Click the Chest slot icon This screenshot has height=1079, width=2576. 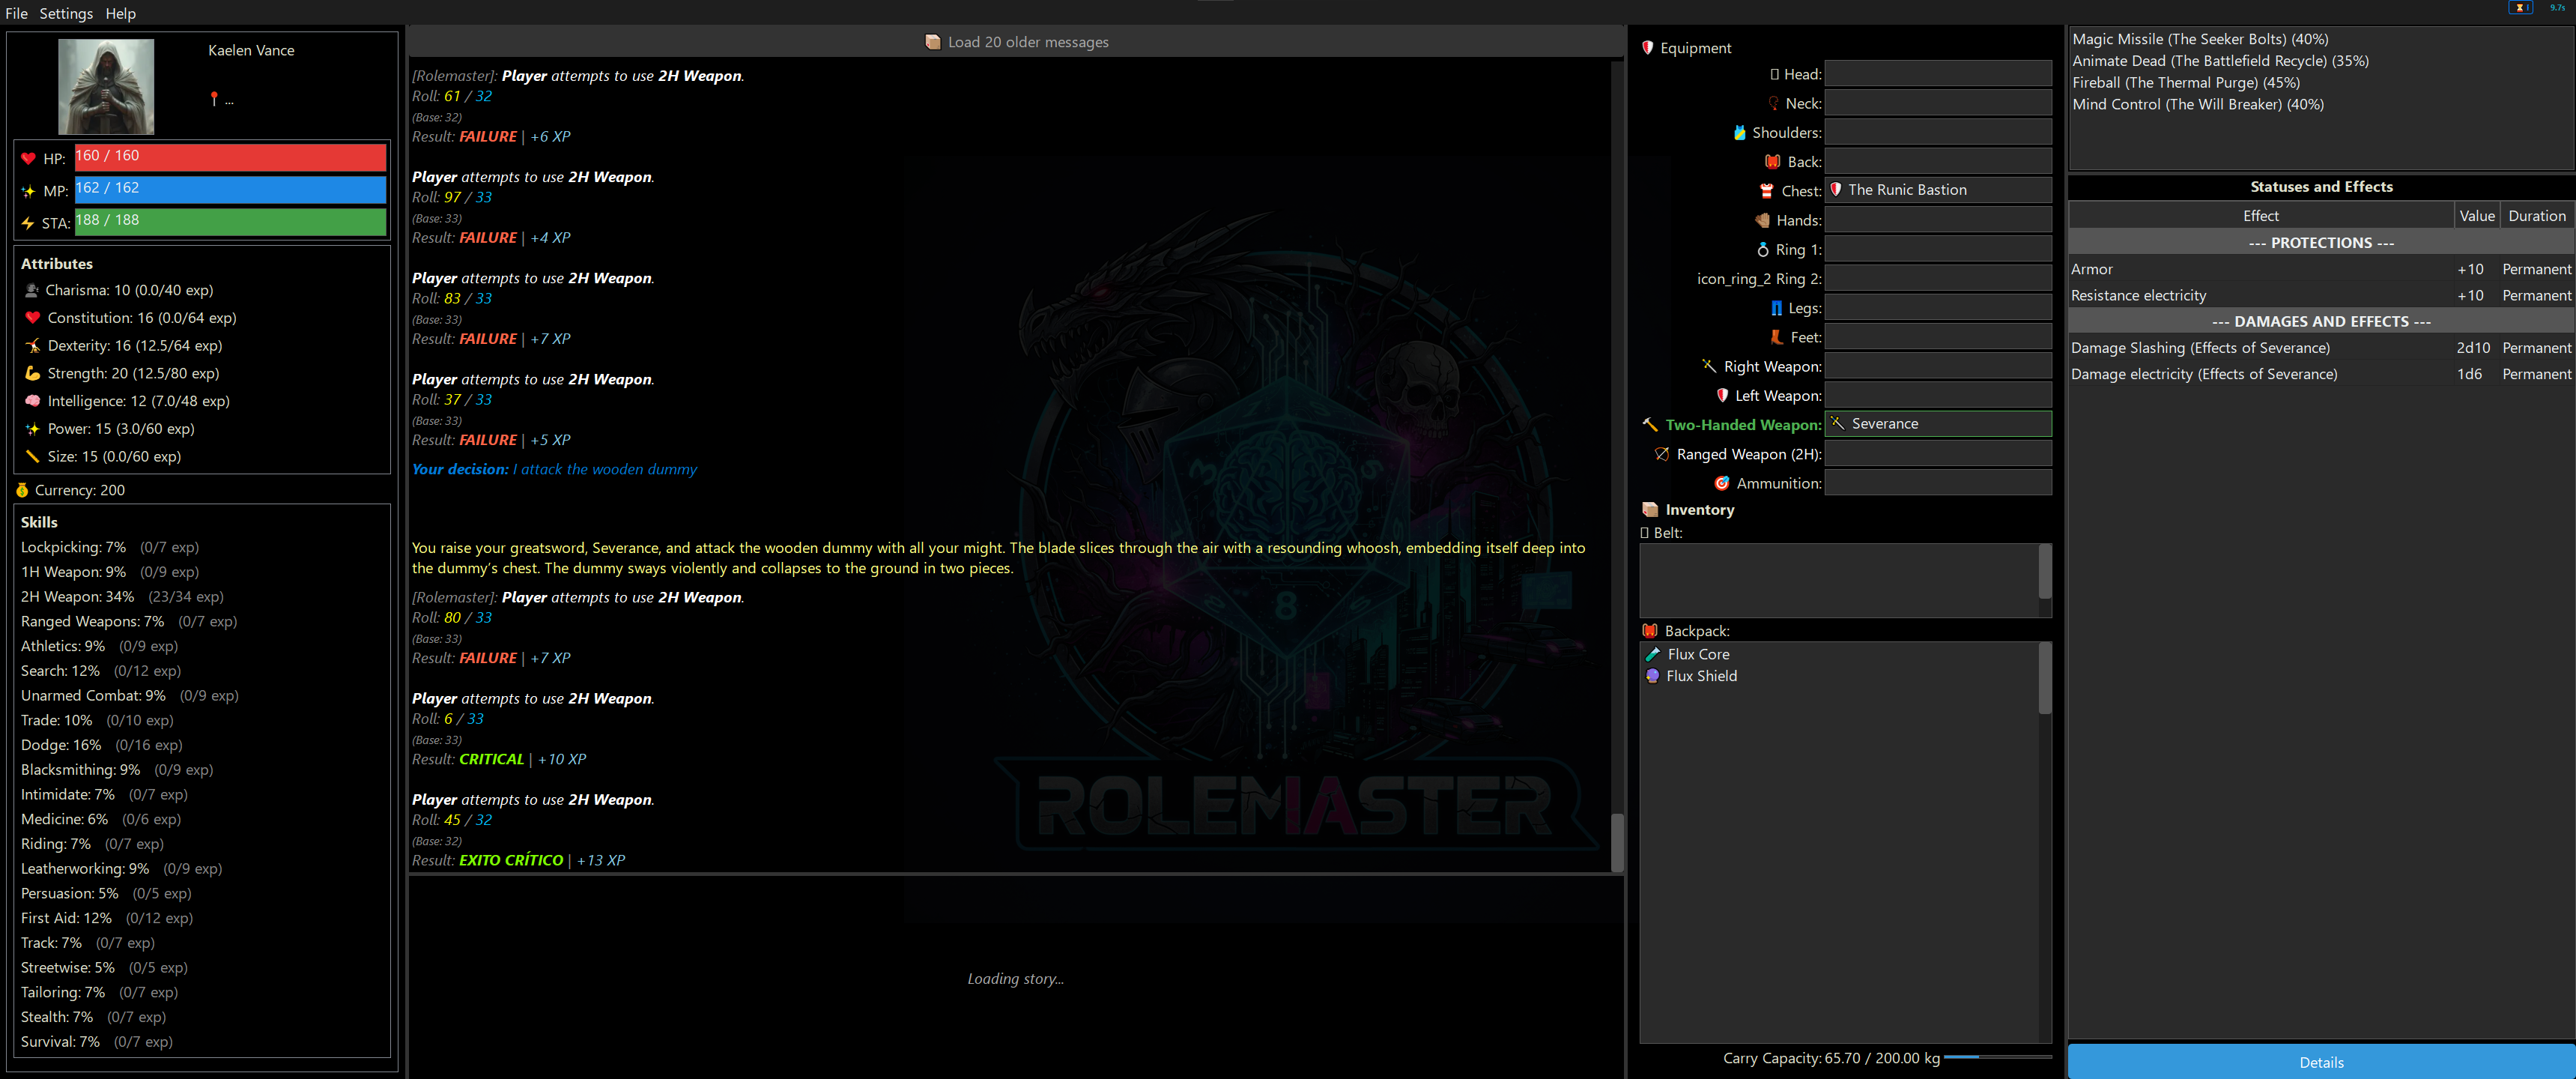[1767, 191]
